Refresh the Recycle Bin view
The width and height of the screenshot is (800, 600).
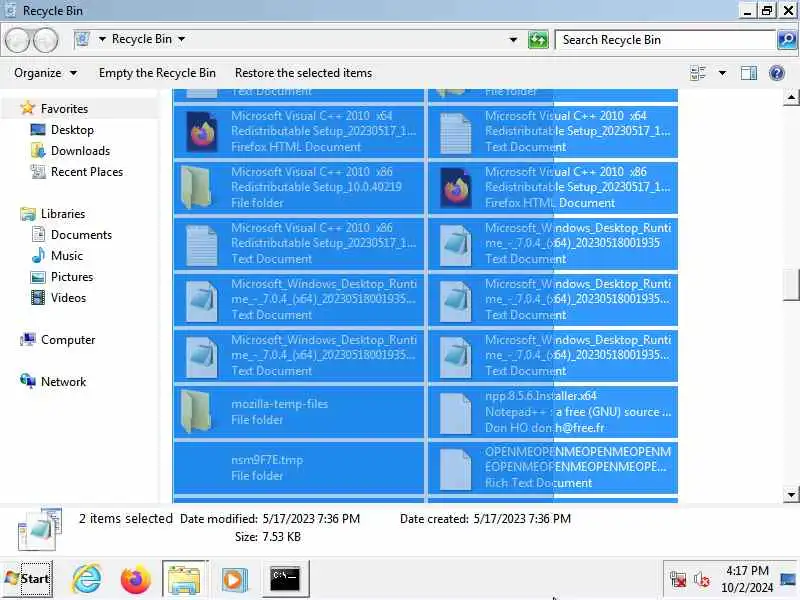pyautogui.click(x=538, y=39)
